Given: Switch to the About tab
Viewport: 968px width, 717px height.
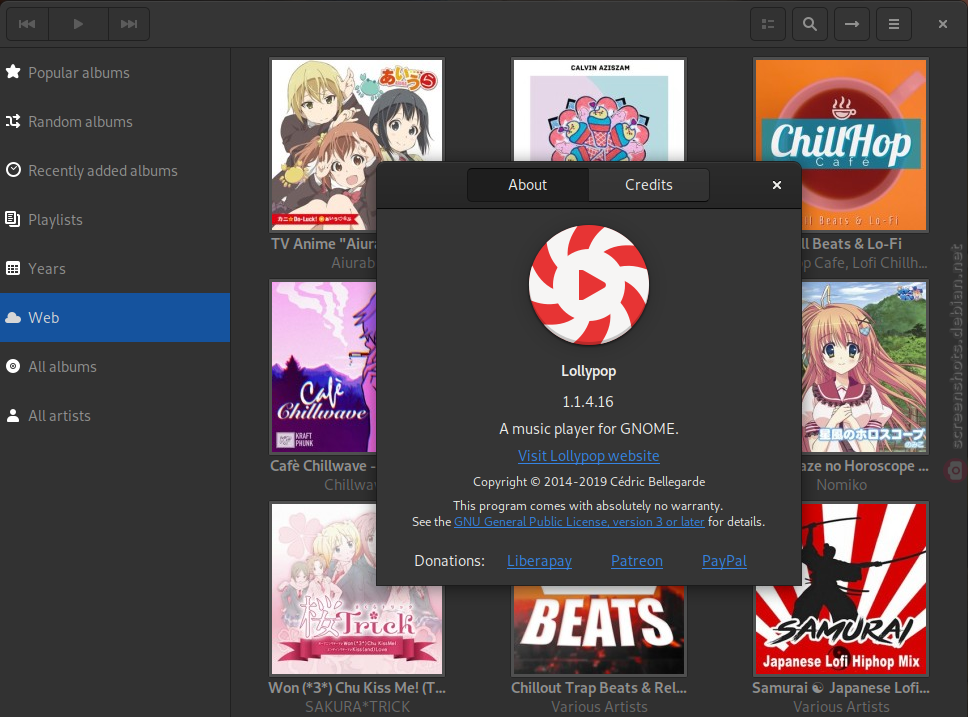Looking at the screenshot, I should [528, 185].
